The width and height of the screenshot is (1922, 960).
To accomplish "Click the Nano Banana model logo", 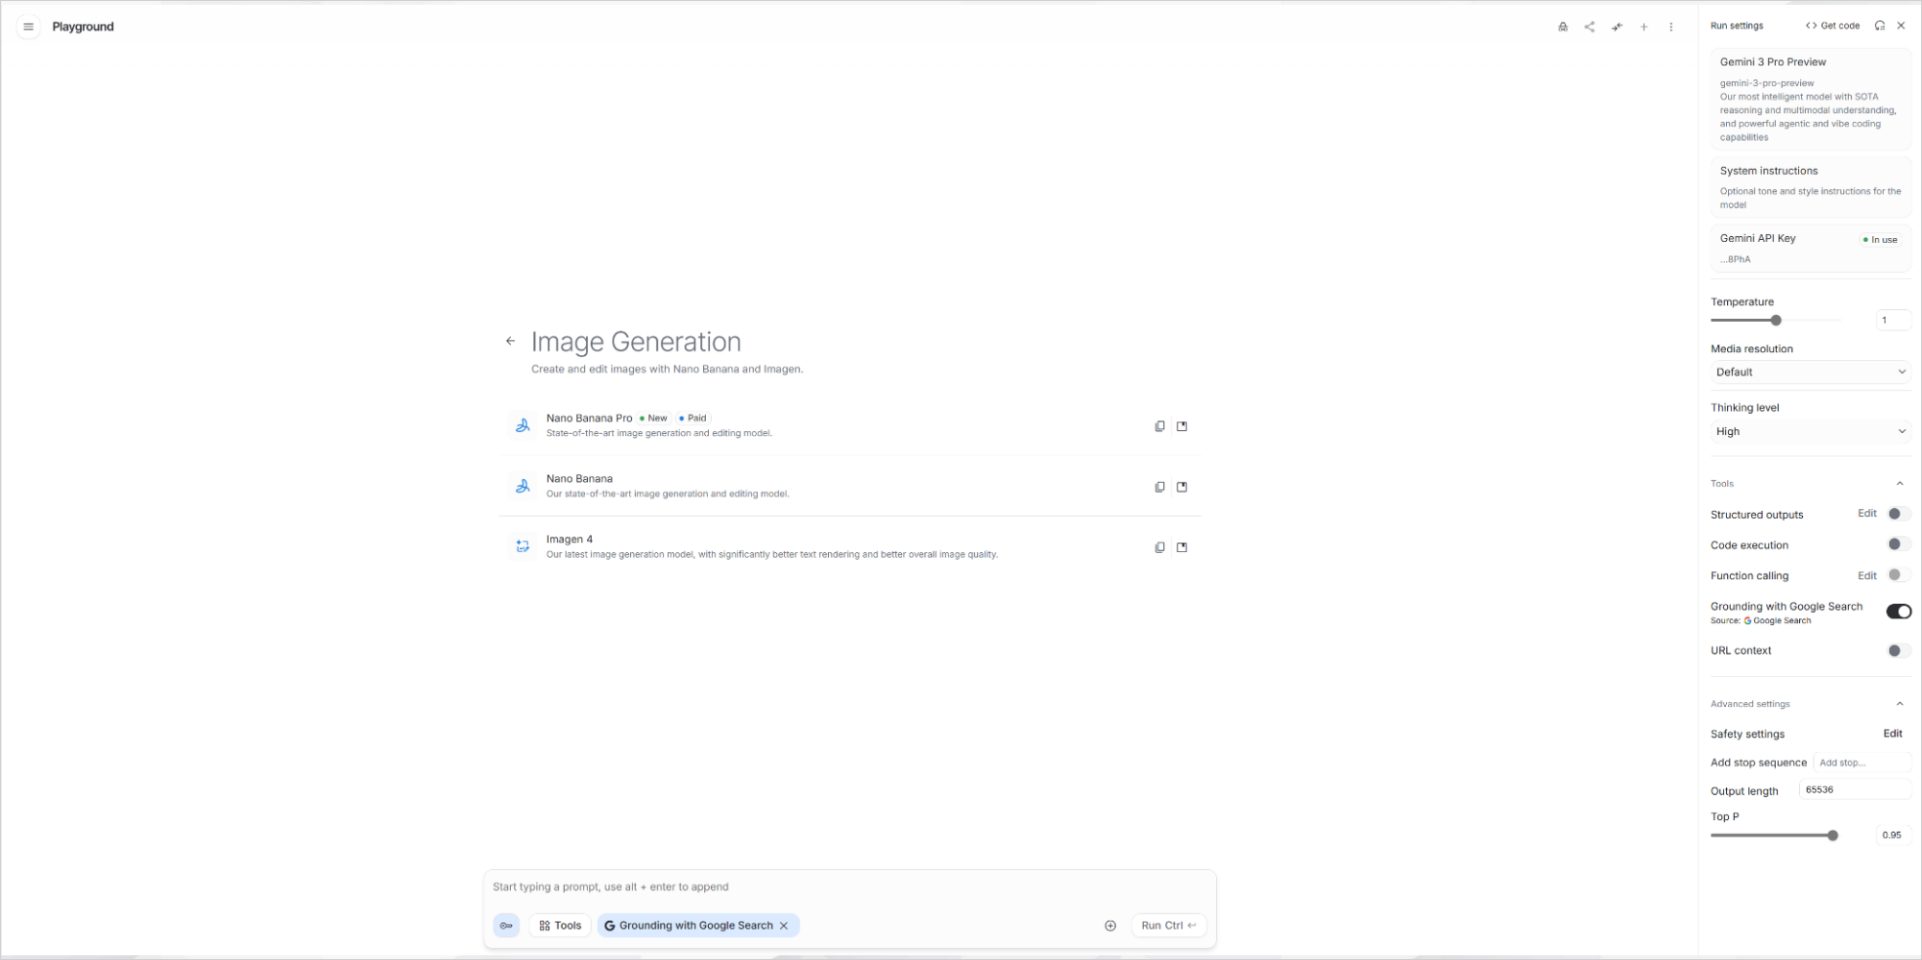I will (x=521, y=486).
